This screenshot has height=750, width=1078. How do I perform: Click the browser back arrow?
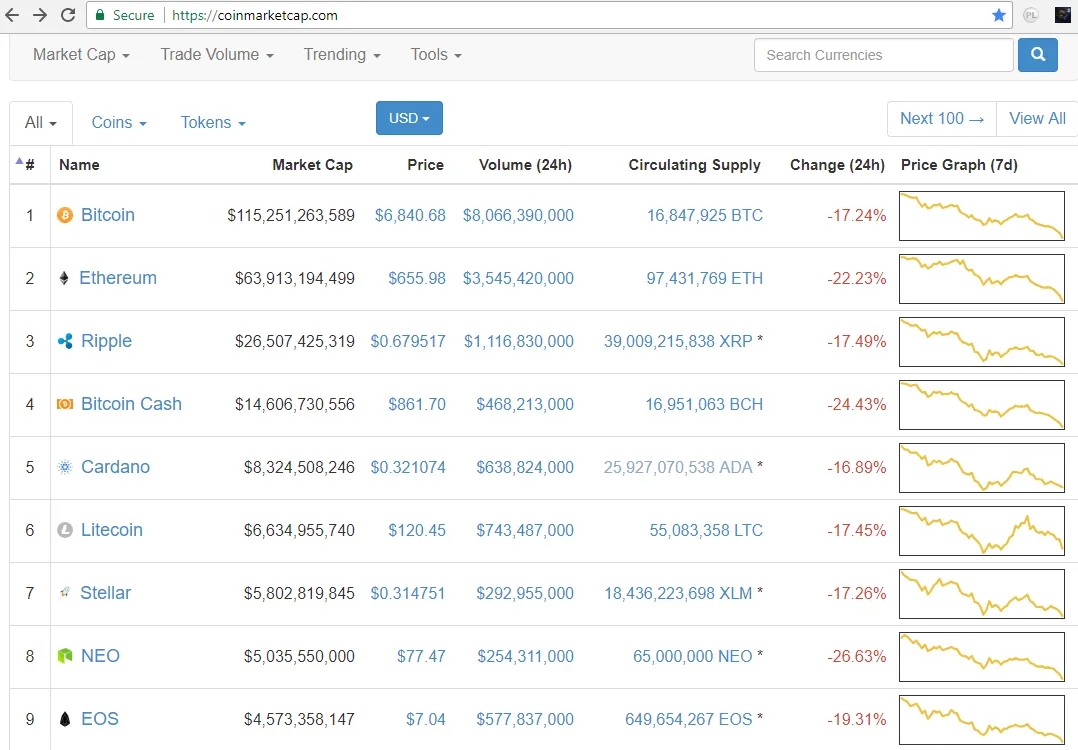(12, 15)
